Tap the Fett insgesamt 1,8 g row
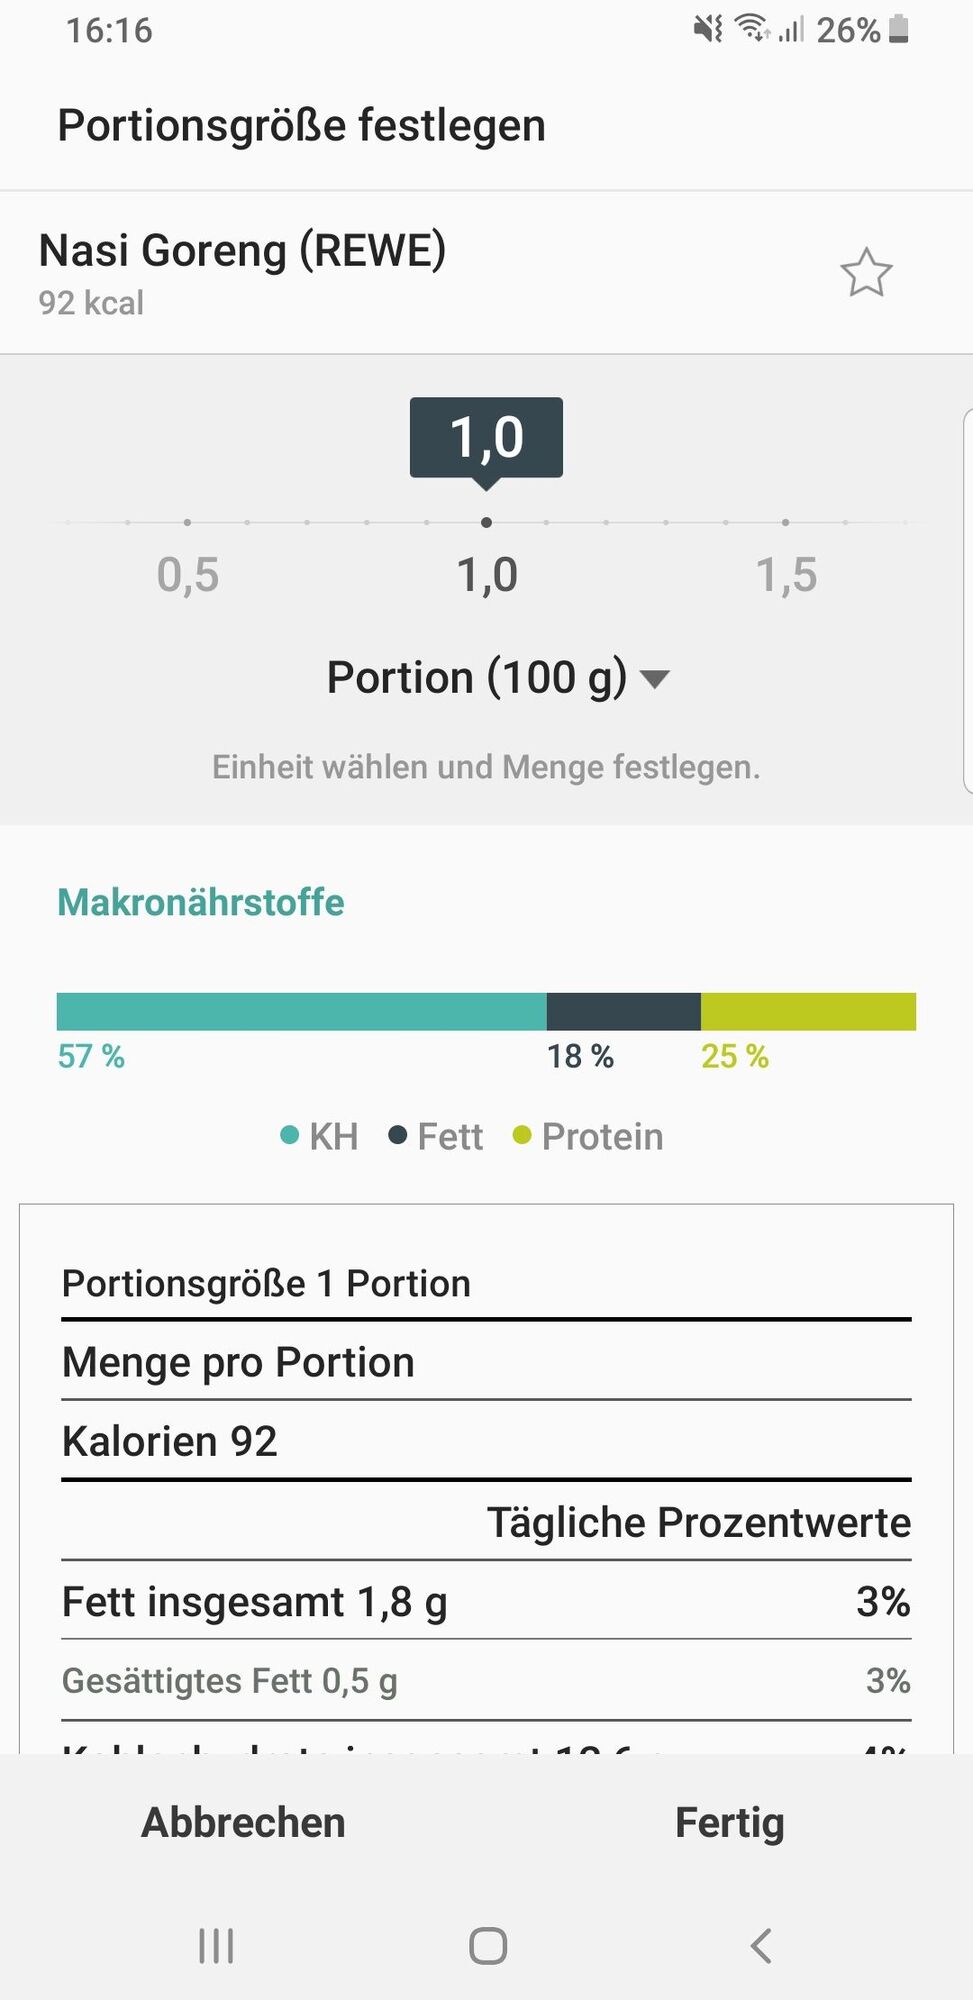Viewport: 973px width, 2000px height. click(486, 1601)
